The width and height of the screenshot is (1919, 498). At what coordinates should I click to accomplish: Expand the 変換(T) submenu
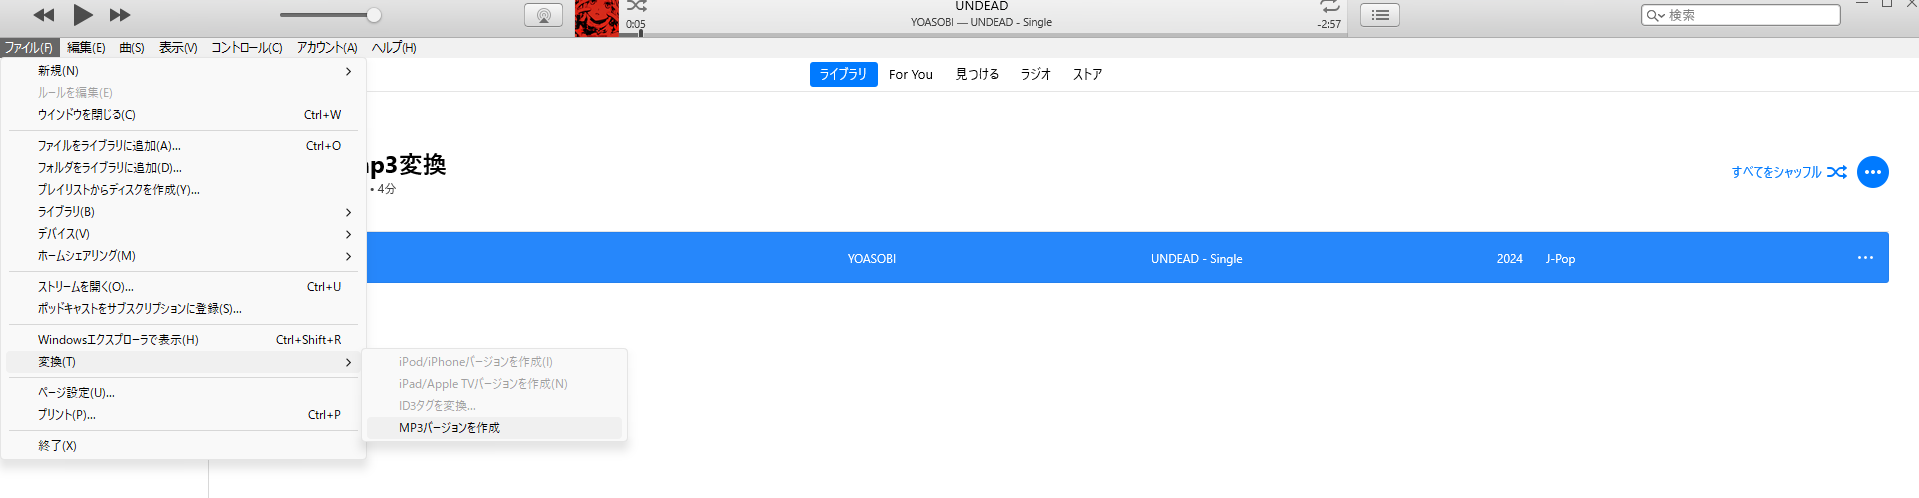[x=185, y=362]
